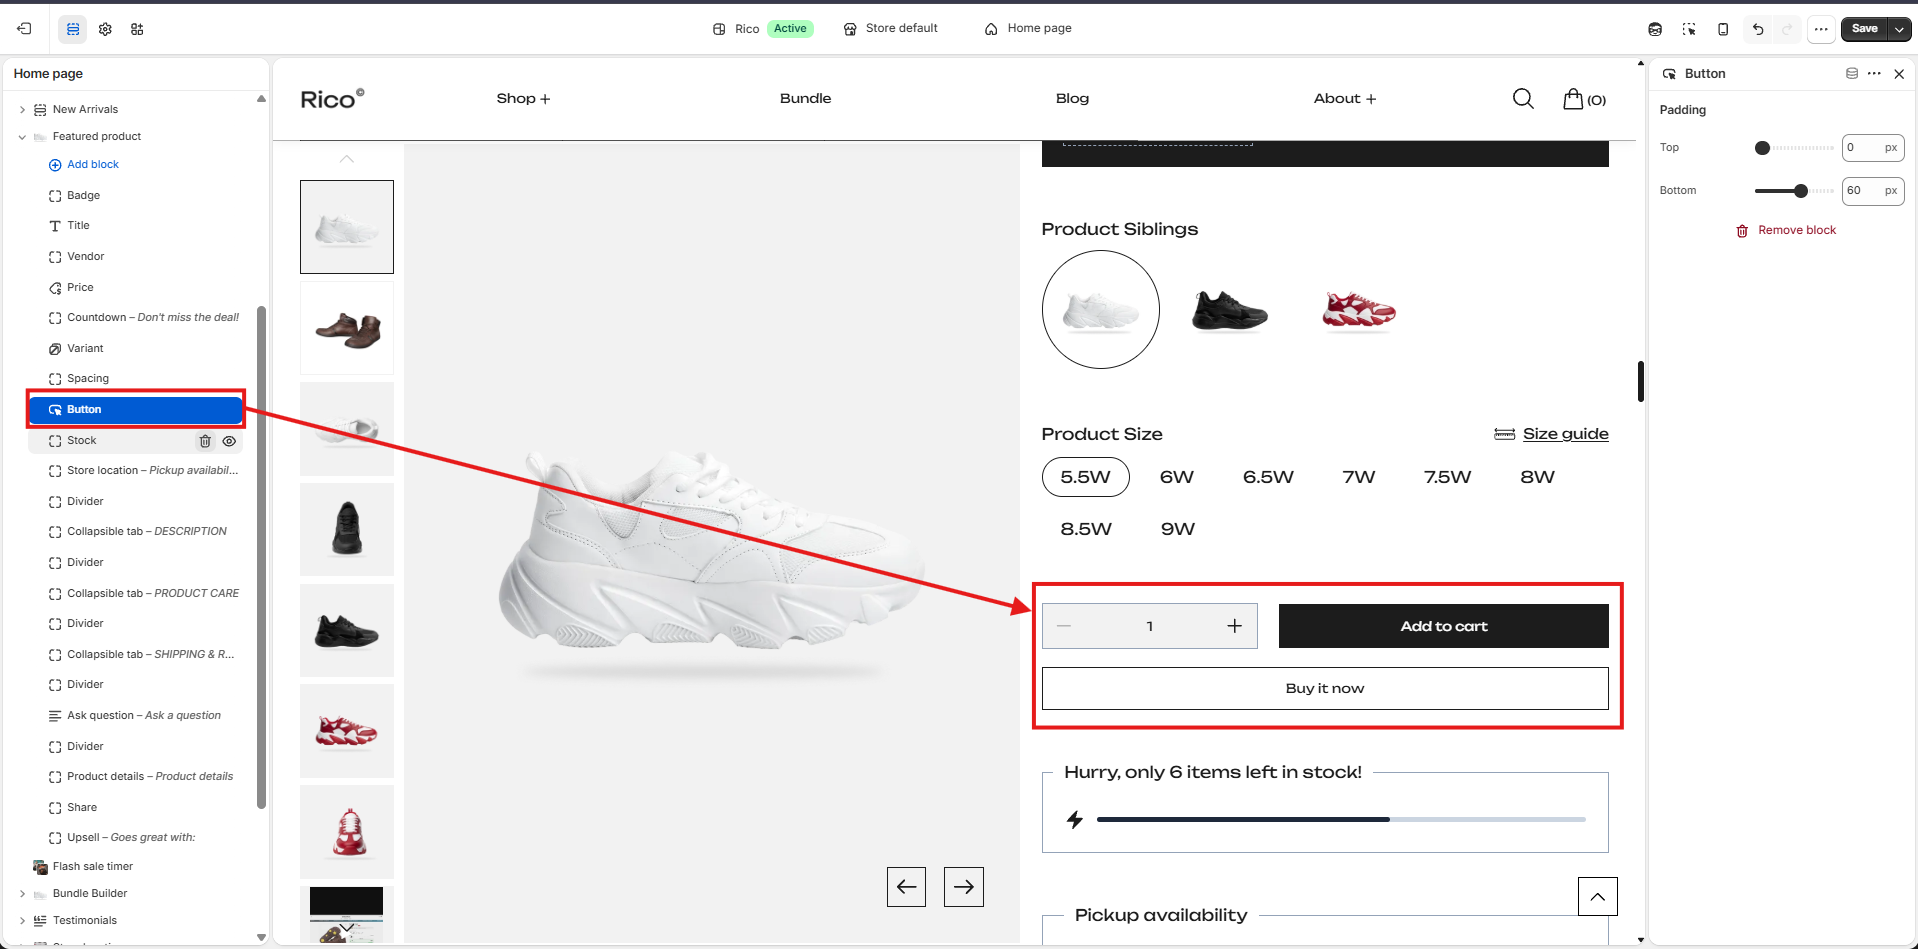The width and height of the screenshot is (1918, 949).
Task: Toggle visibility of the Stock block
Action: [x=229, y=441]
